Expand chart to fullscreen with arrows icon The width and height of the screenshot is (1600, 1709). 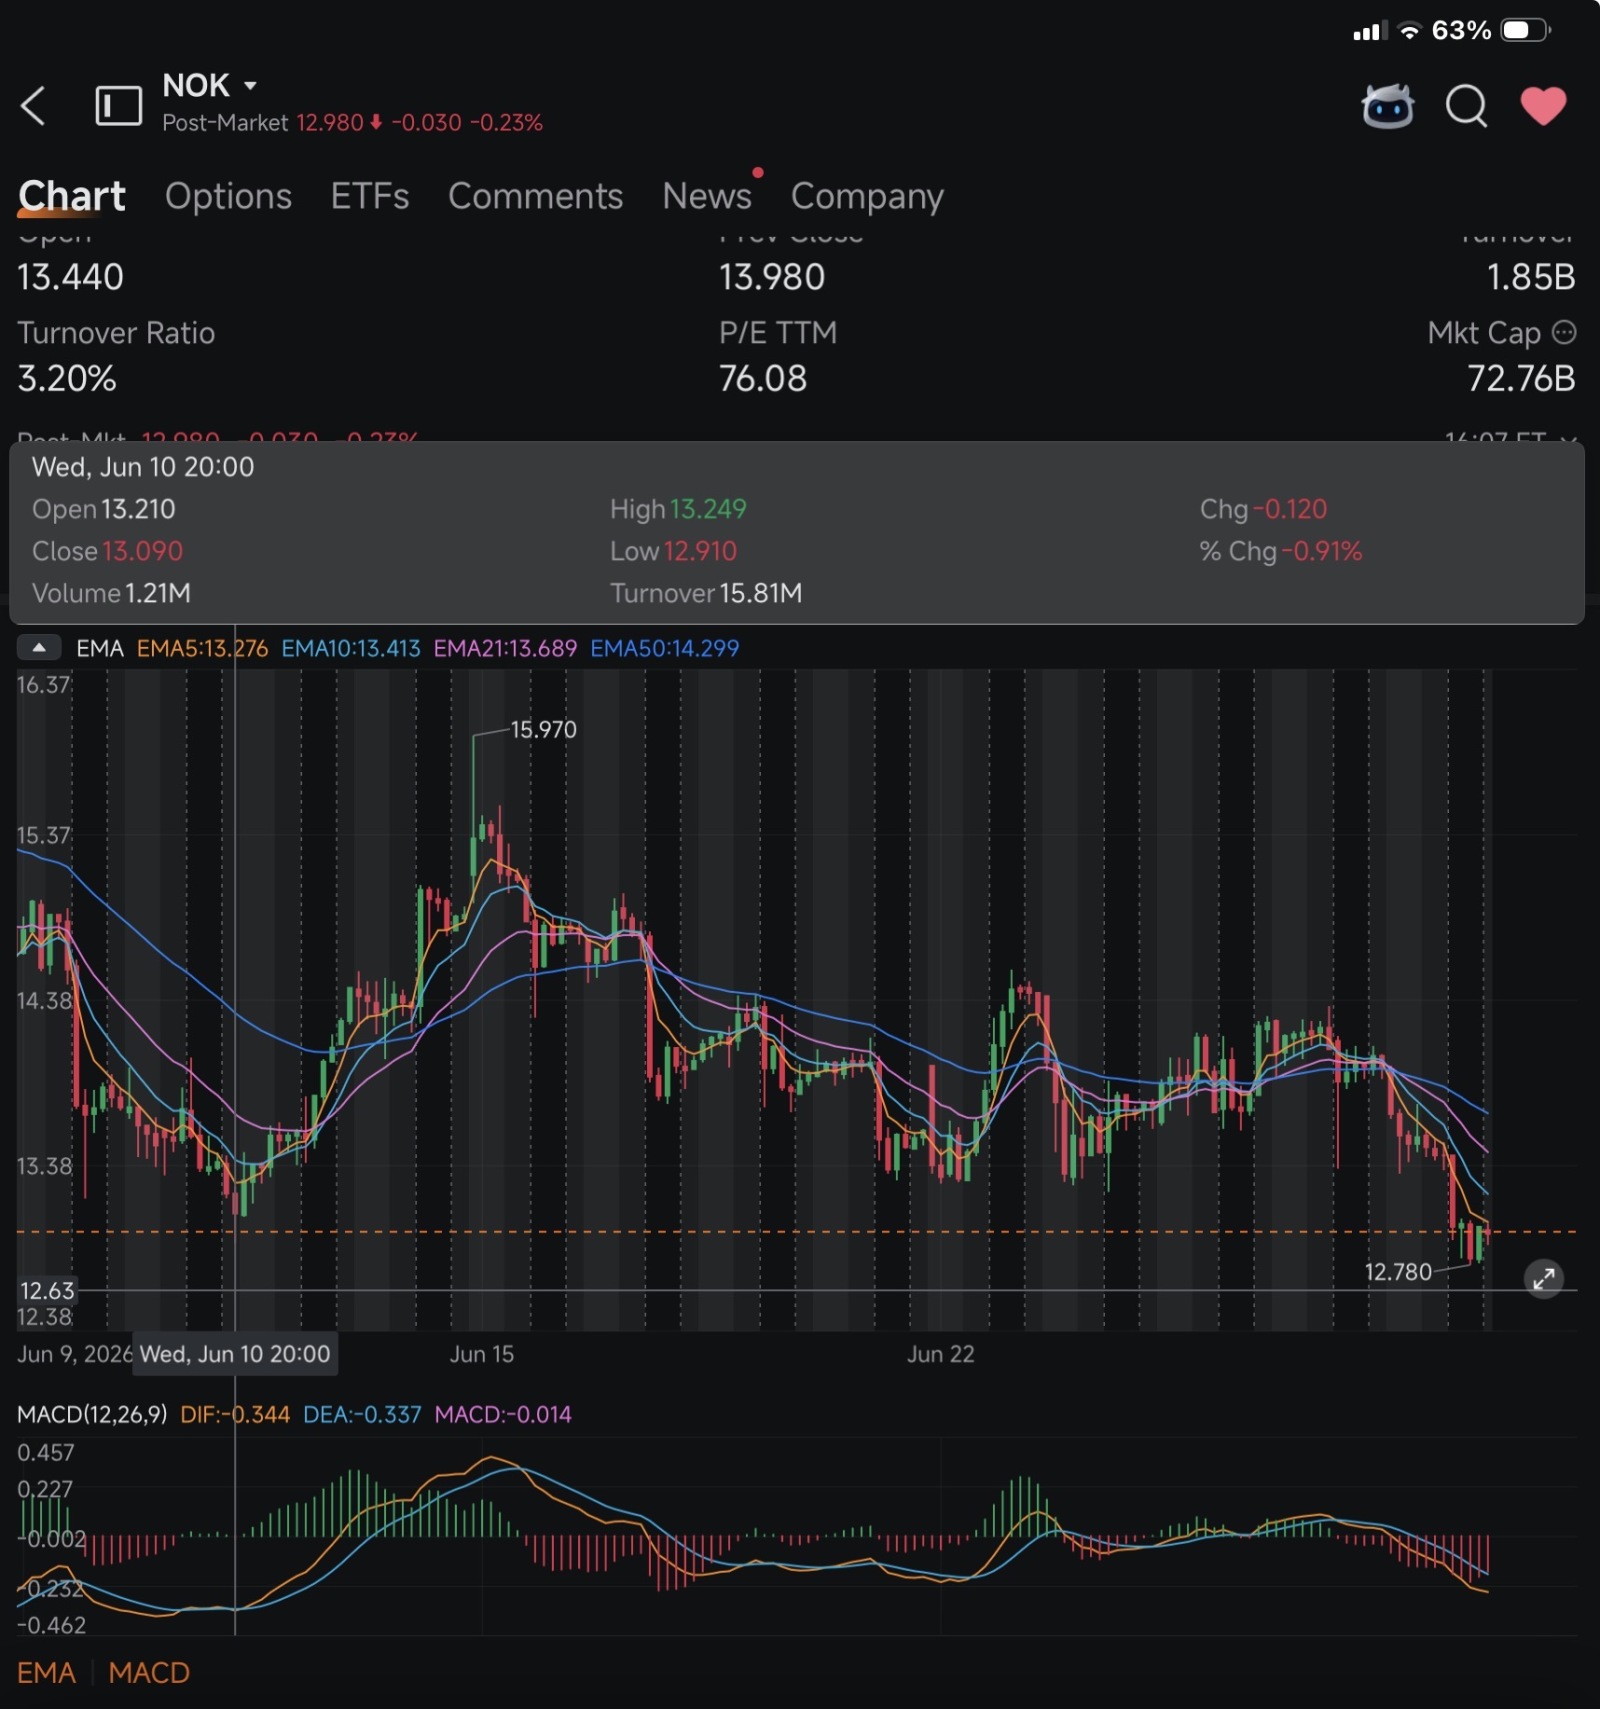[x=1544, y=1278]
